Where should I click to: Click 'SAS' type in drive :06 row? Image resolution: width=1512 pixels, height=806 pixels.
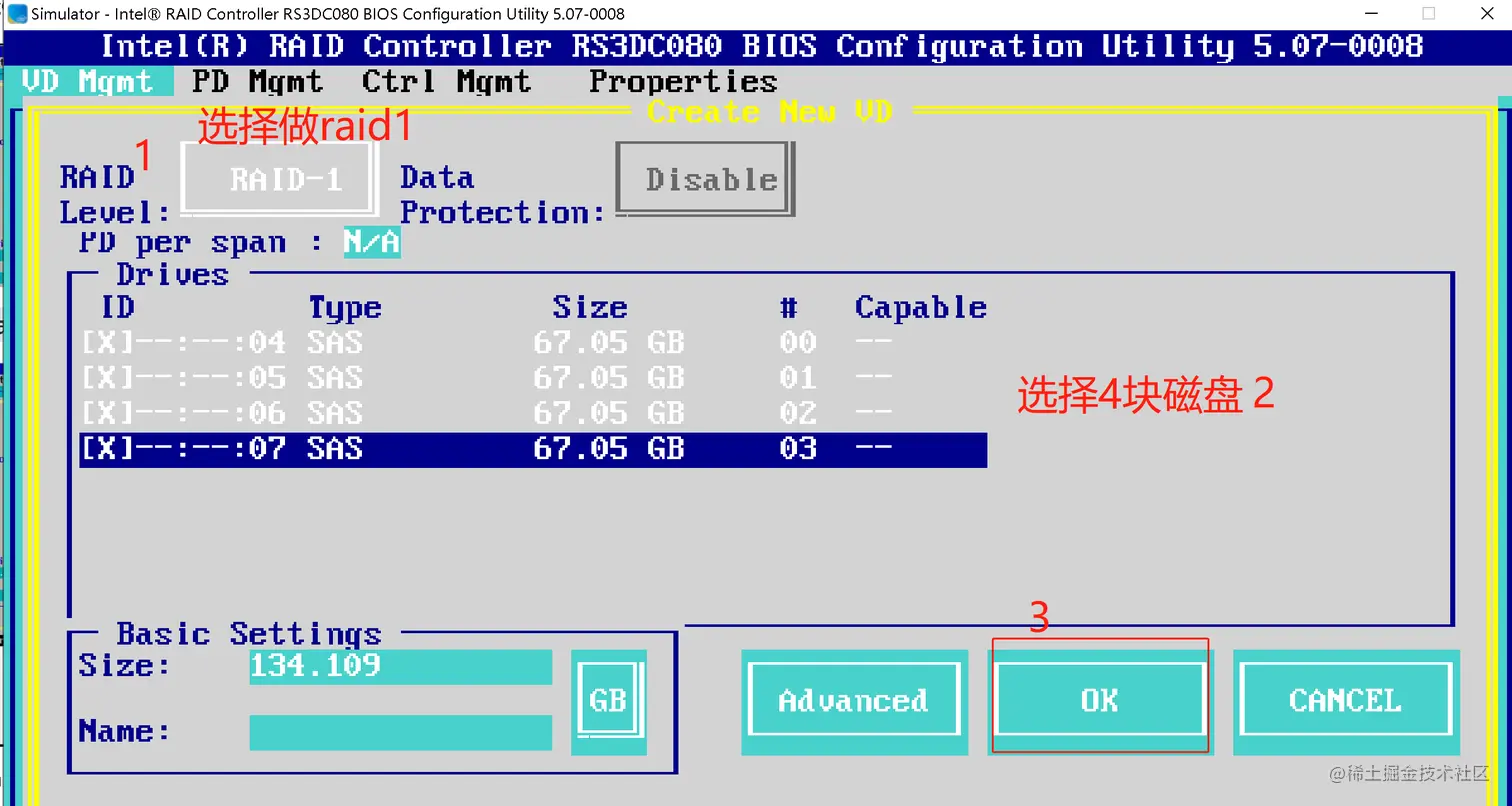335,413
